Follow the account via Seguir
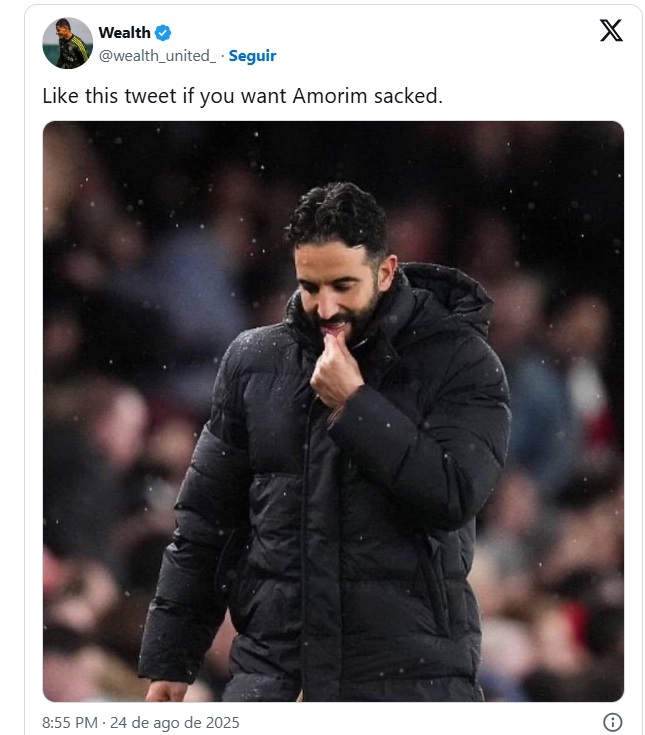Screen dimensions: 645x735 [252, 56]
